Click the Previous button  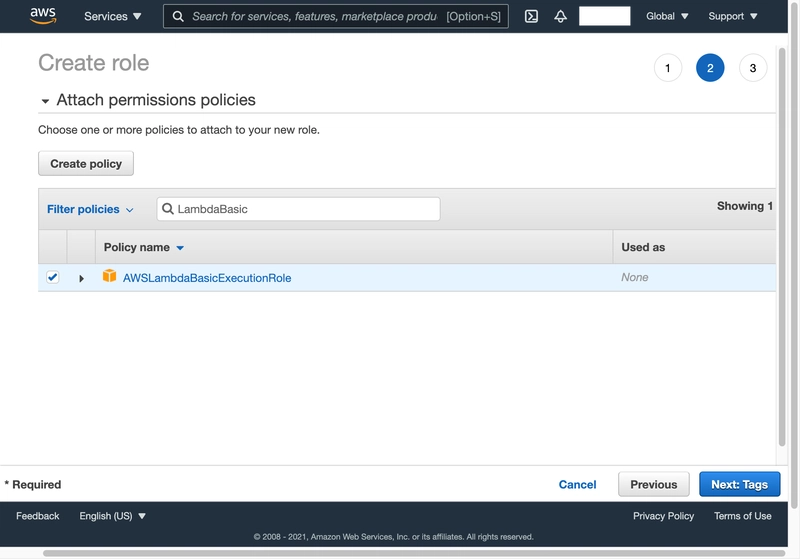[654, 484]
